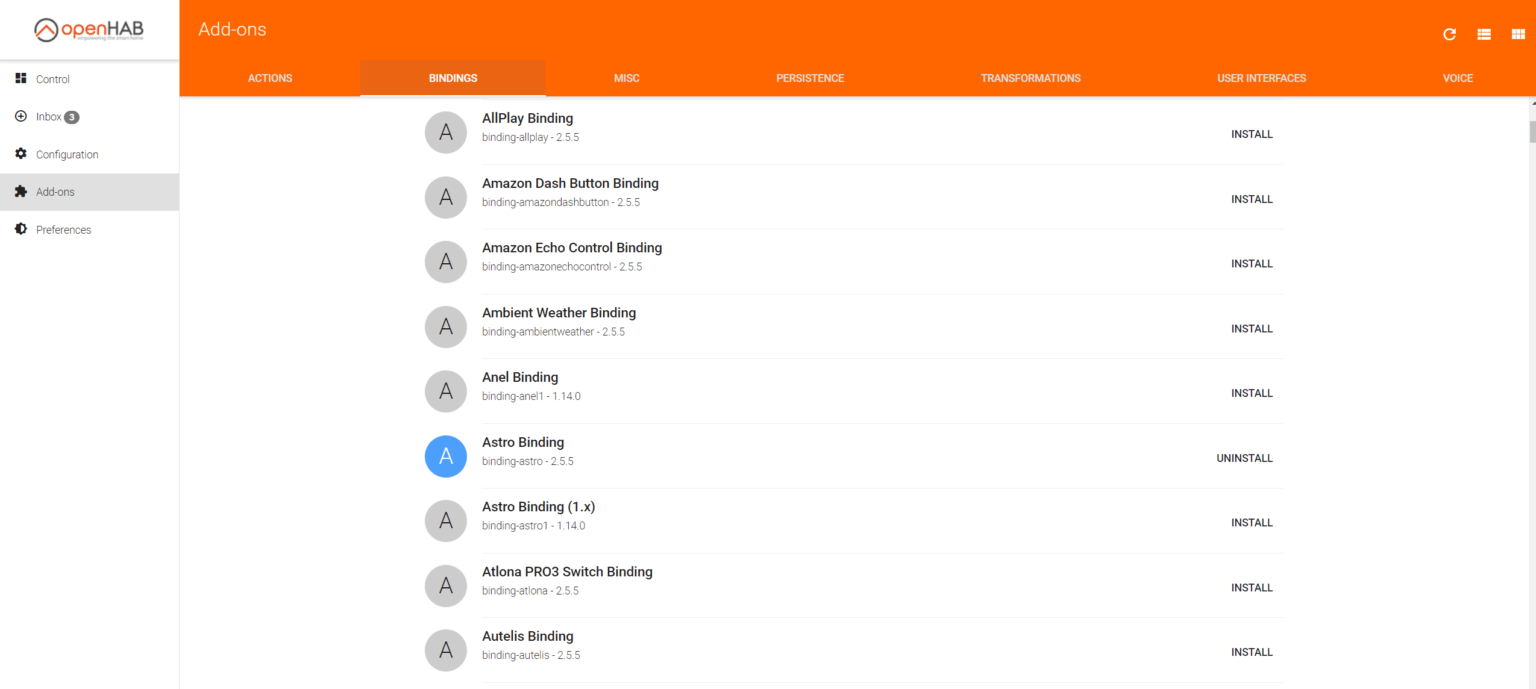
Task: Open the TRANSFORMATIONS tab
Action: (x=1030, y=77)
